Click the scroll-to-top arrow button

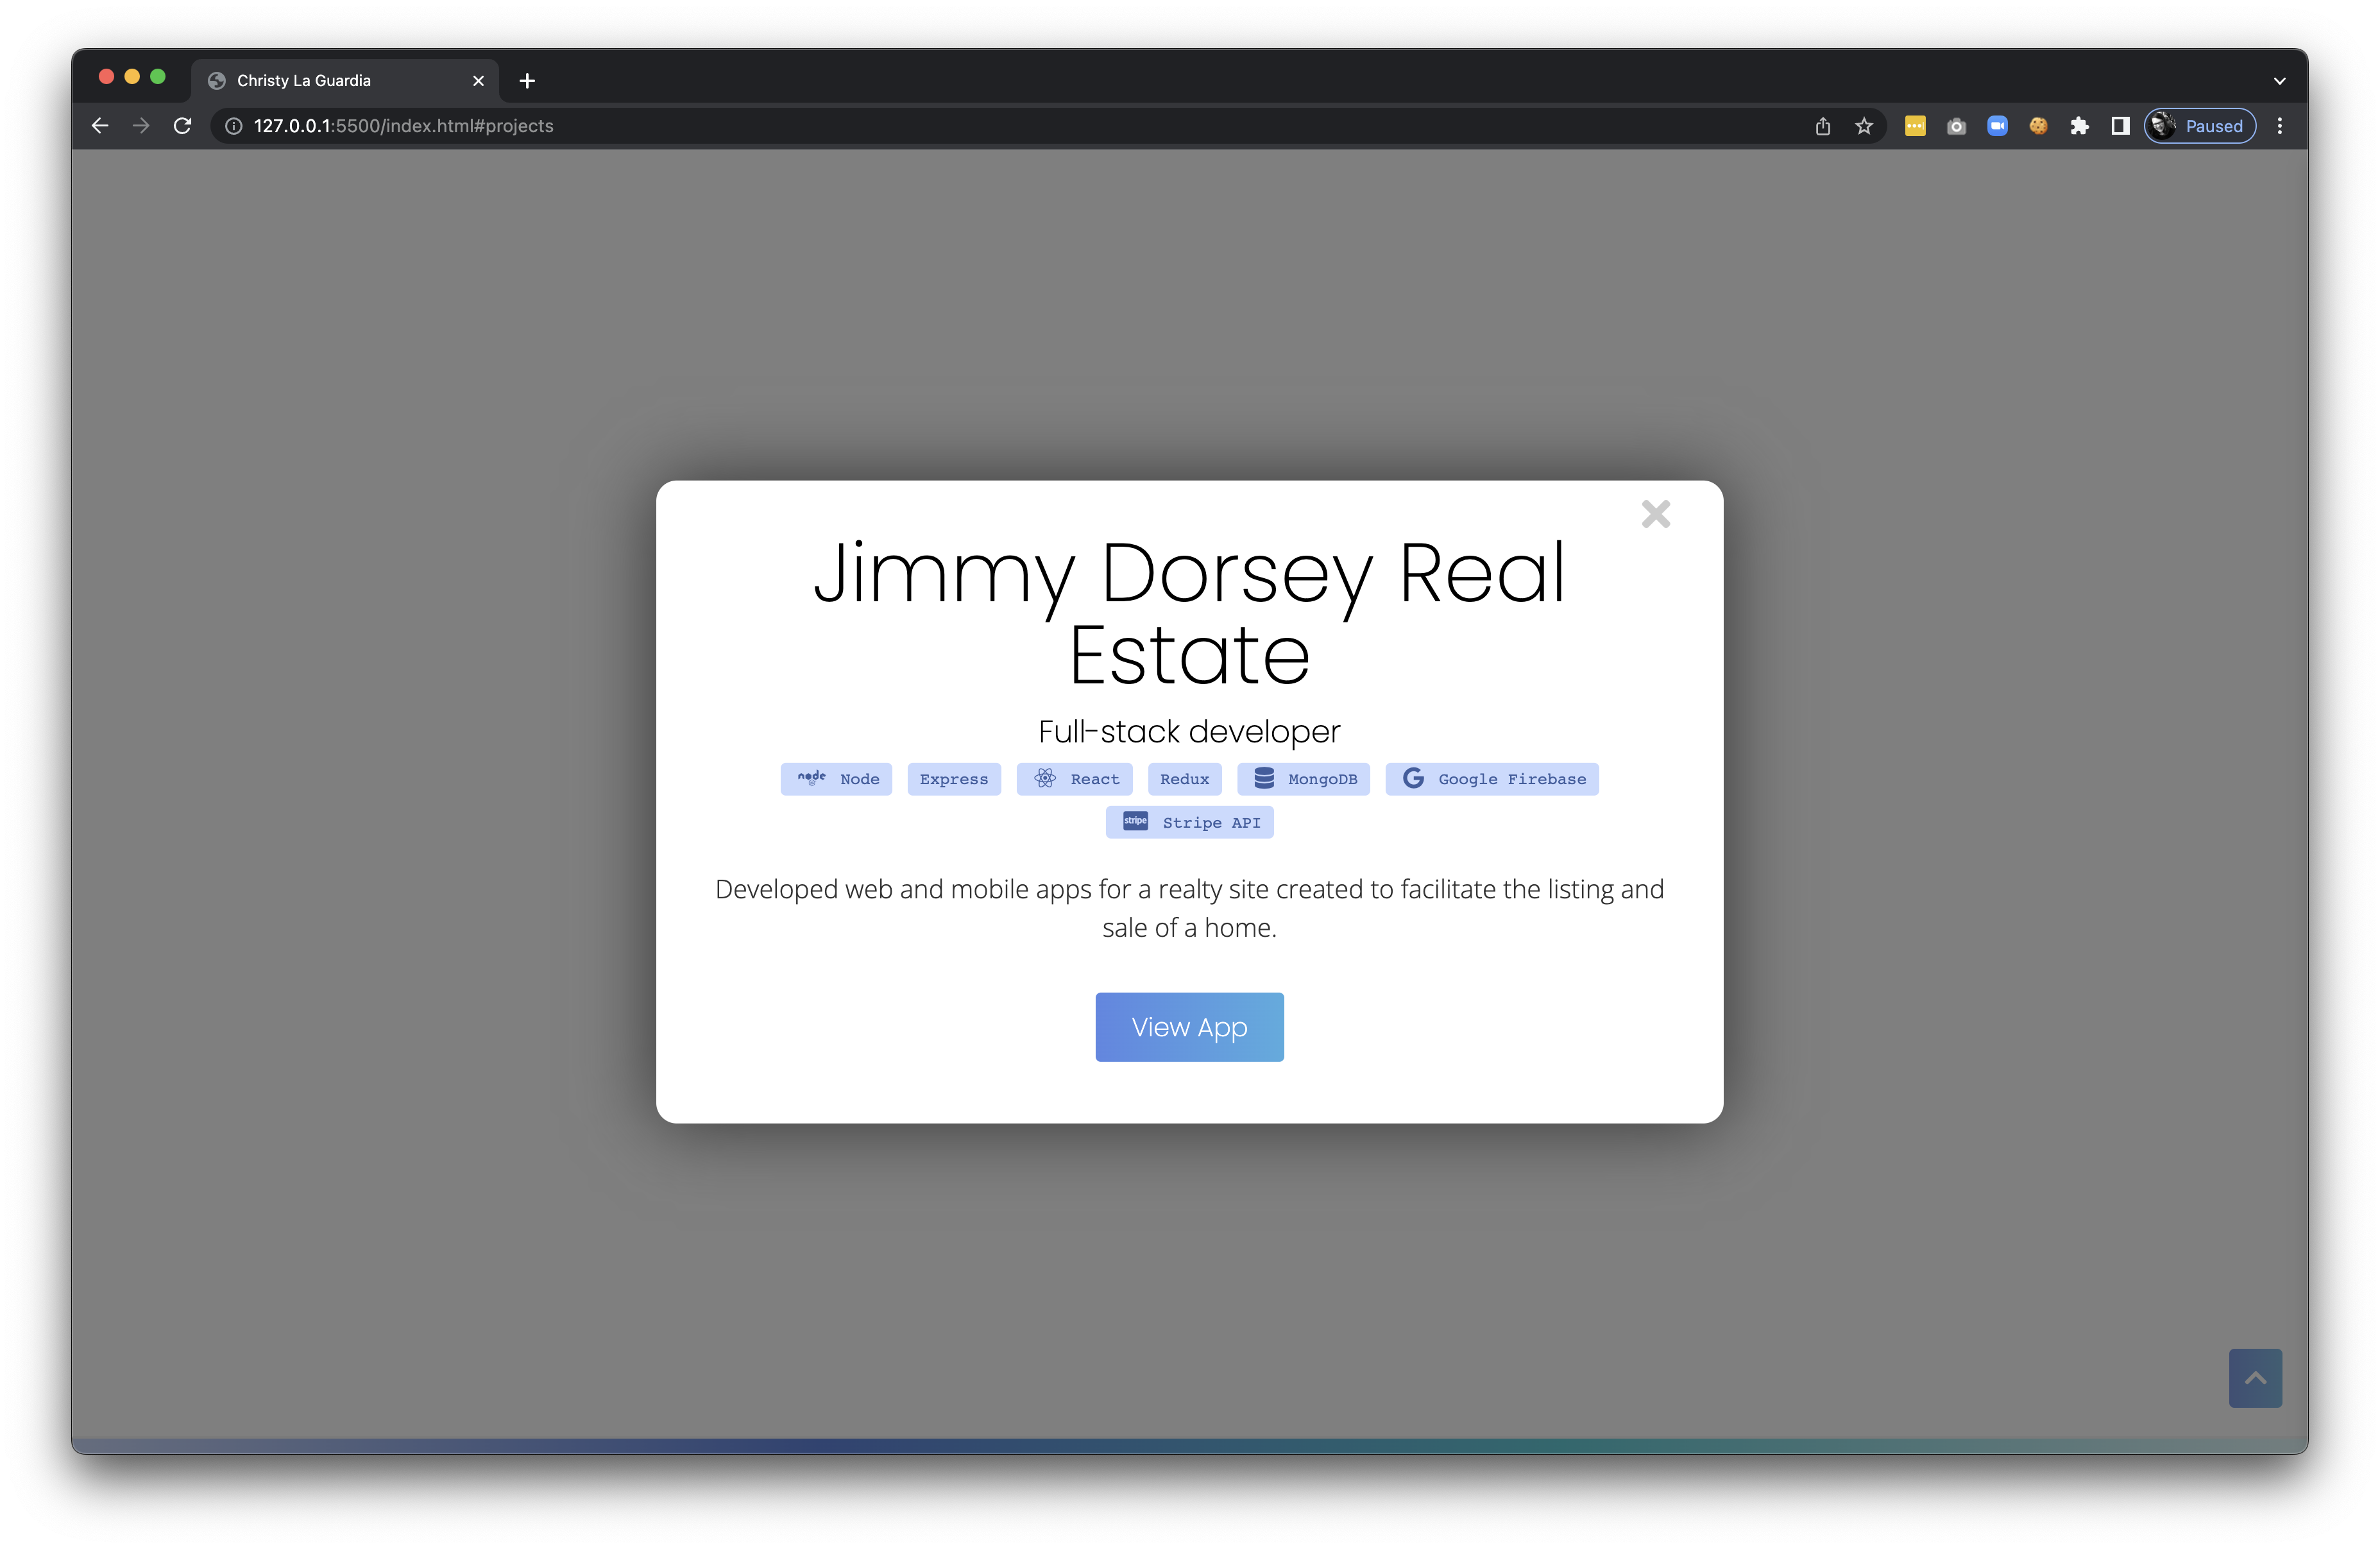click(2254, 1378)
